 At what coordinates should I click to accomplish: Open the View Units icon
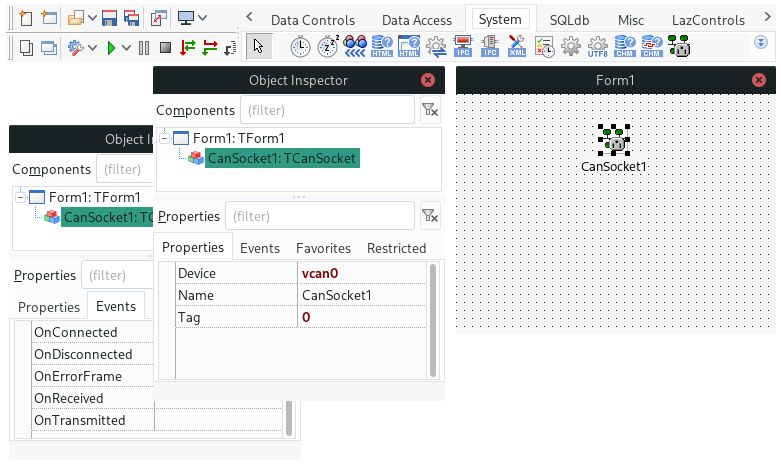tap(26, 48)
